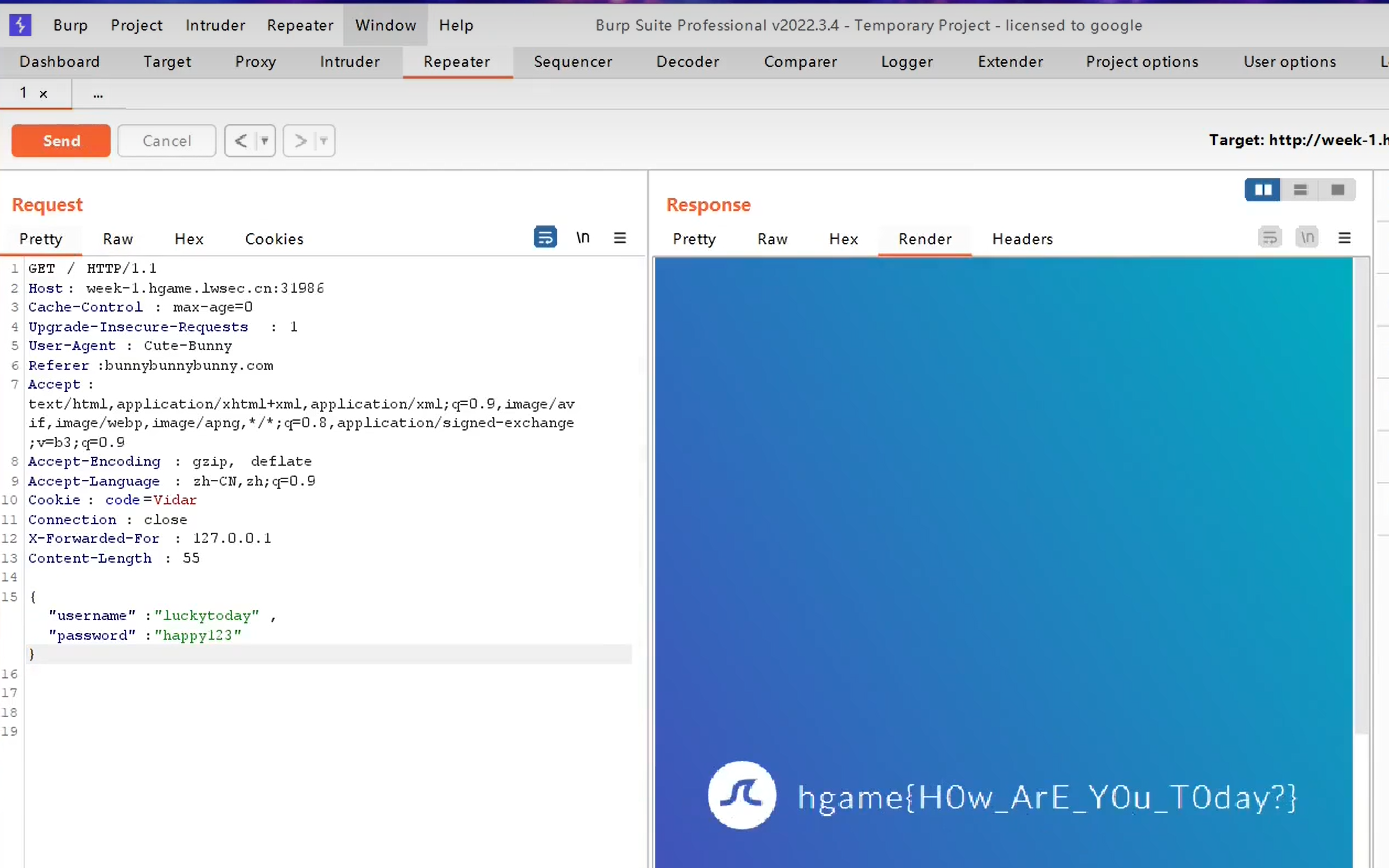This screenshot has width=1389, height=868.
Task: Select Request Cookies tab
Action: point(274,239)
